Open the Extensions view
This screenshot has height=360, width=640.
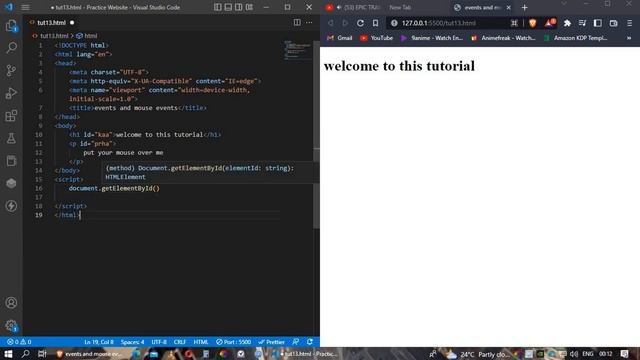pyautogui.click(x=11, y=116)
